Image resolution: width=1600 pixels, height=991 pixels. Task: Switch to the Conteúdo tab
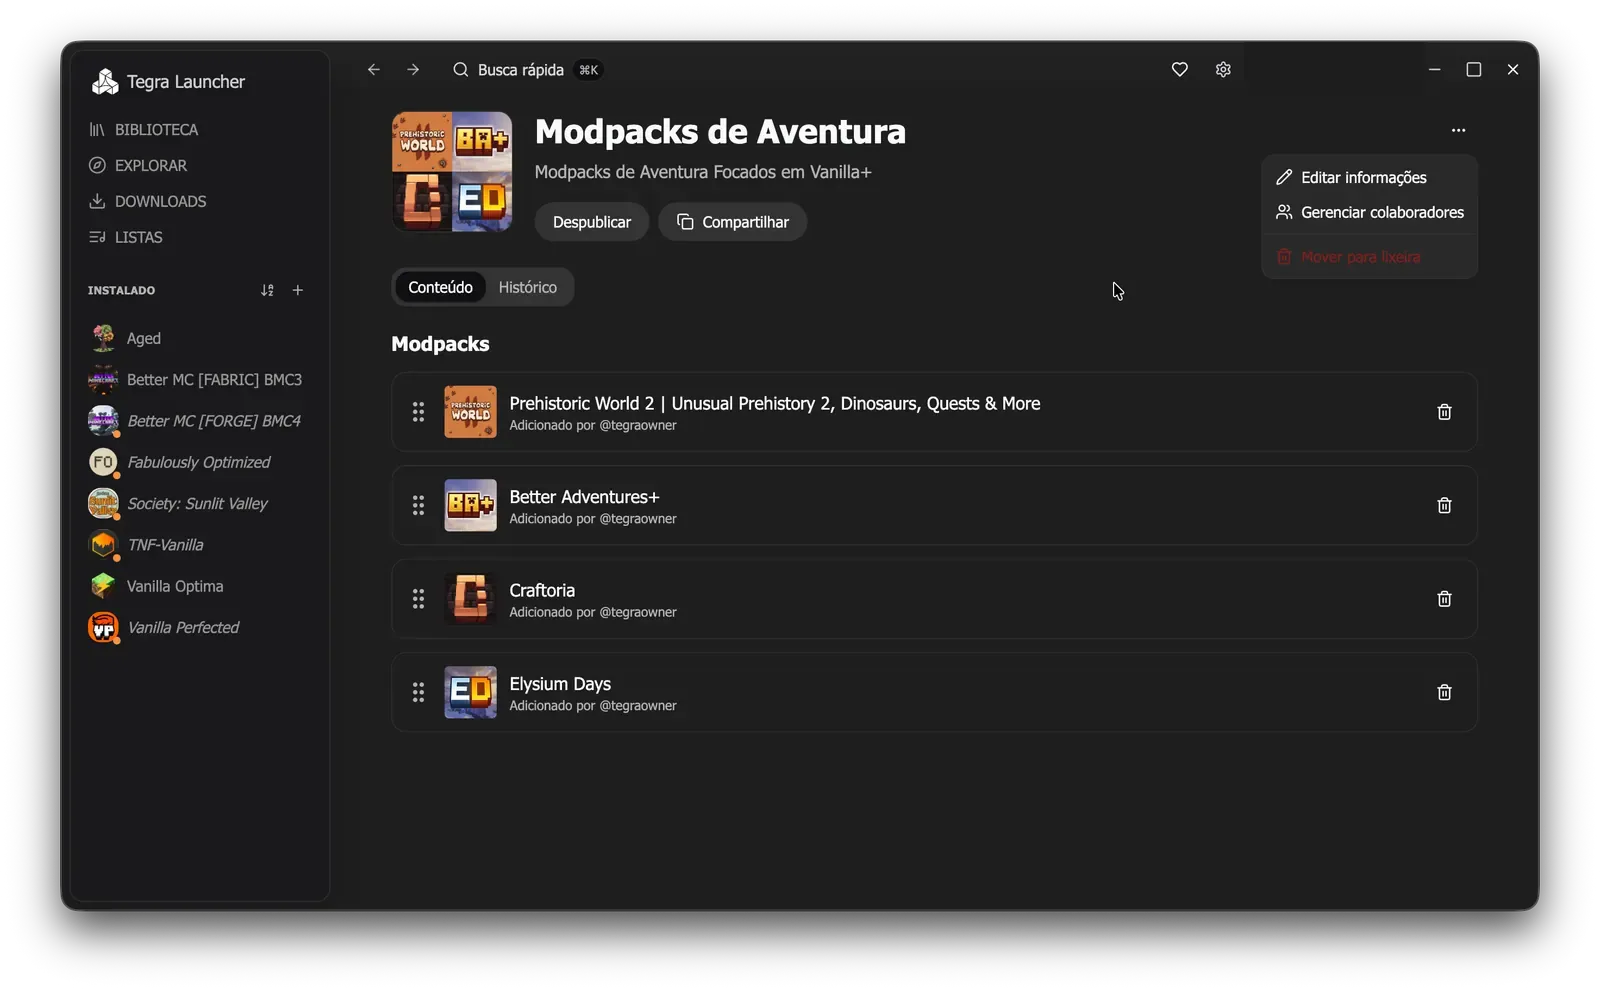[x=440, y=288]
